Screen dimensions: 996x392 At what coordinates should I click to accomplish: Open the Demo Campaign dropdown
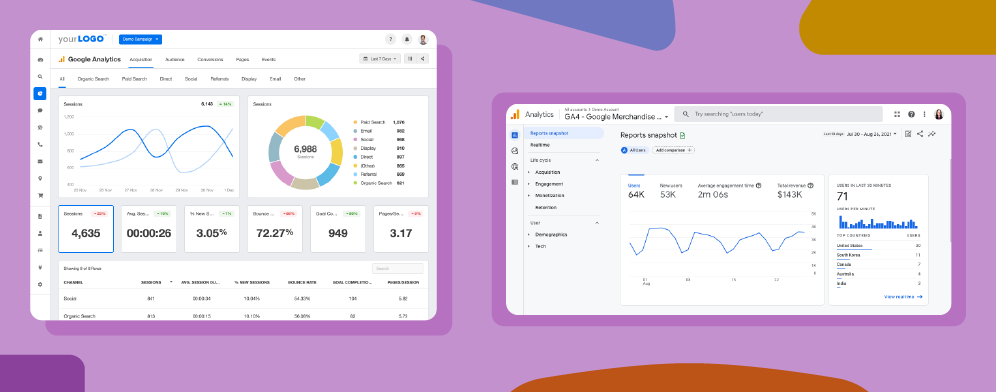click(x=140, y=39)
